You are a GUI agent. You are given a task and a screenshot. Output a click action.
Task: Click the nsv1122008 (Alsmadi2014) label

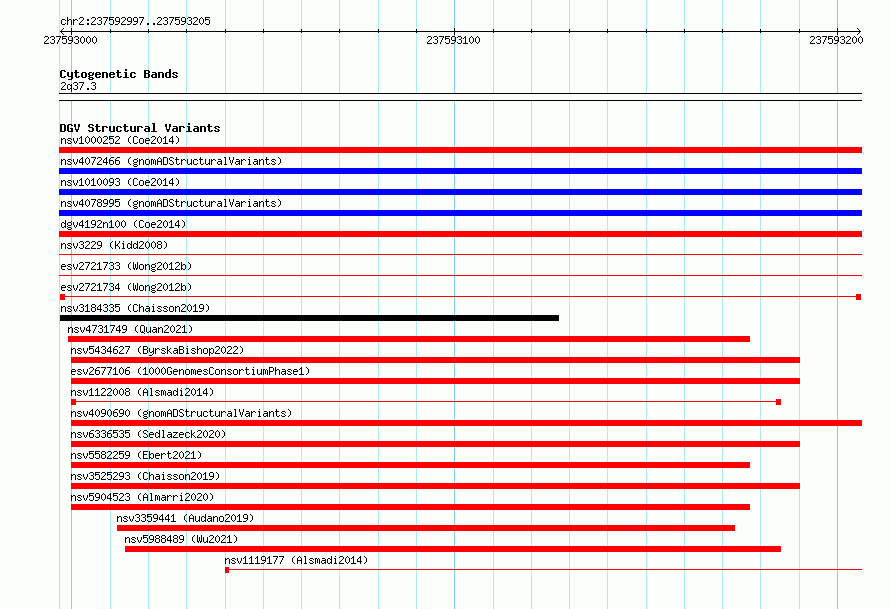pyautogui.click(x=142, y=392)
